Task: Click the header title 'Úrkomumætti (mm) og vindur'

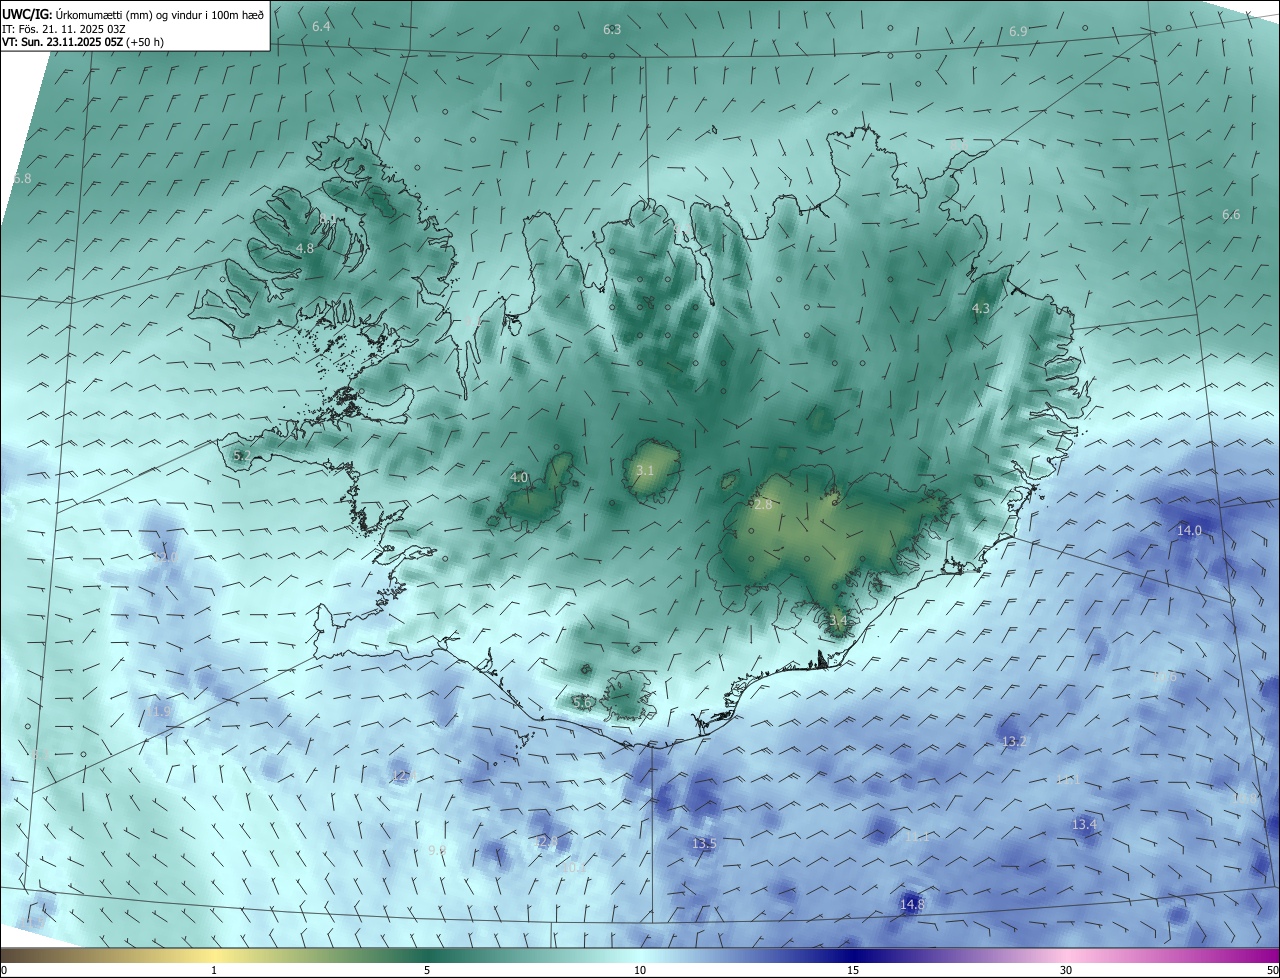Action: [128, 15]
